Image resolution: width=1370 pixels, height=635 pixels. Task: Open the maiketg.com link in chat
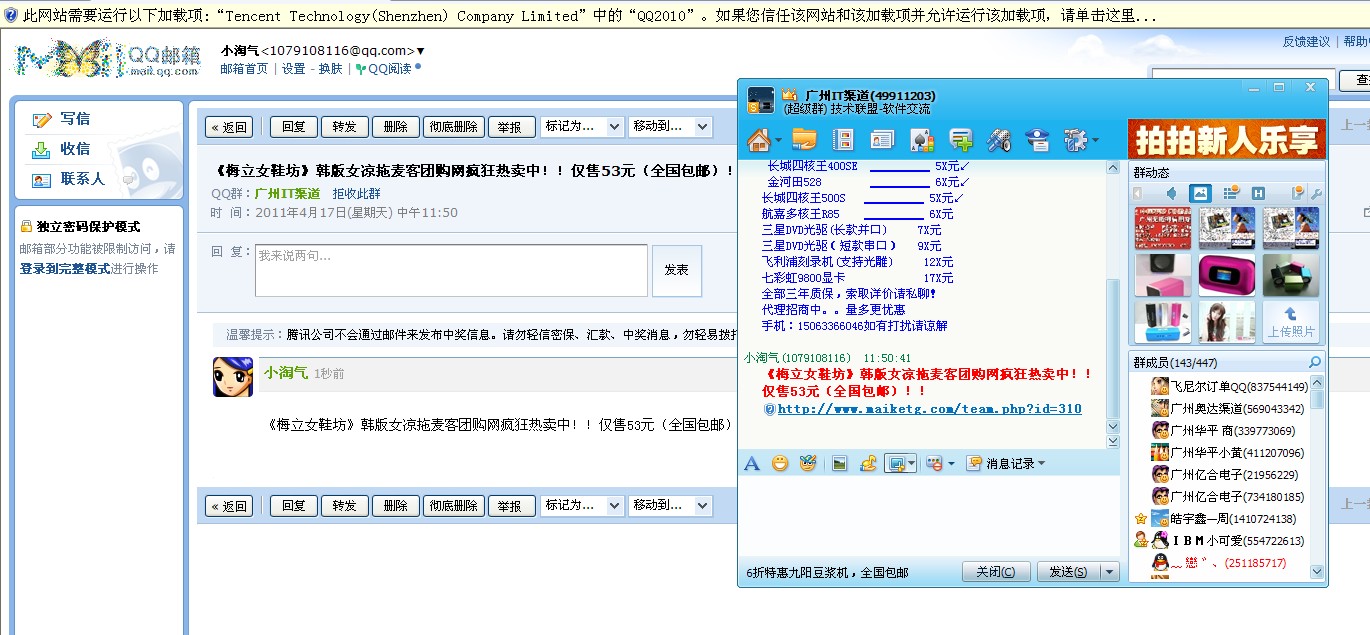(930, 409)
